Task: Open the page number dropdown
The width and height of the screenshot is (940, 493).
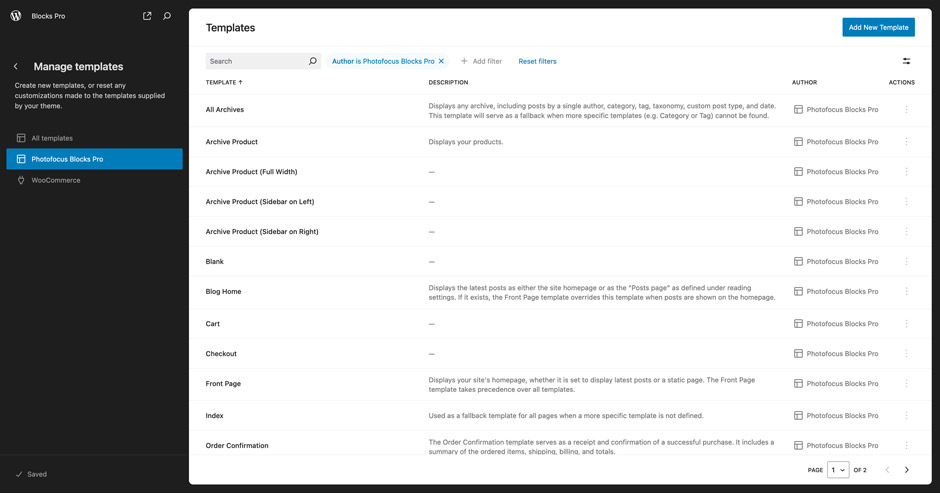Action: (838, 470)
